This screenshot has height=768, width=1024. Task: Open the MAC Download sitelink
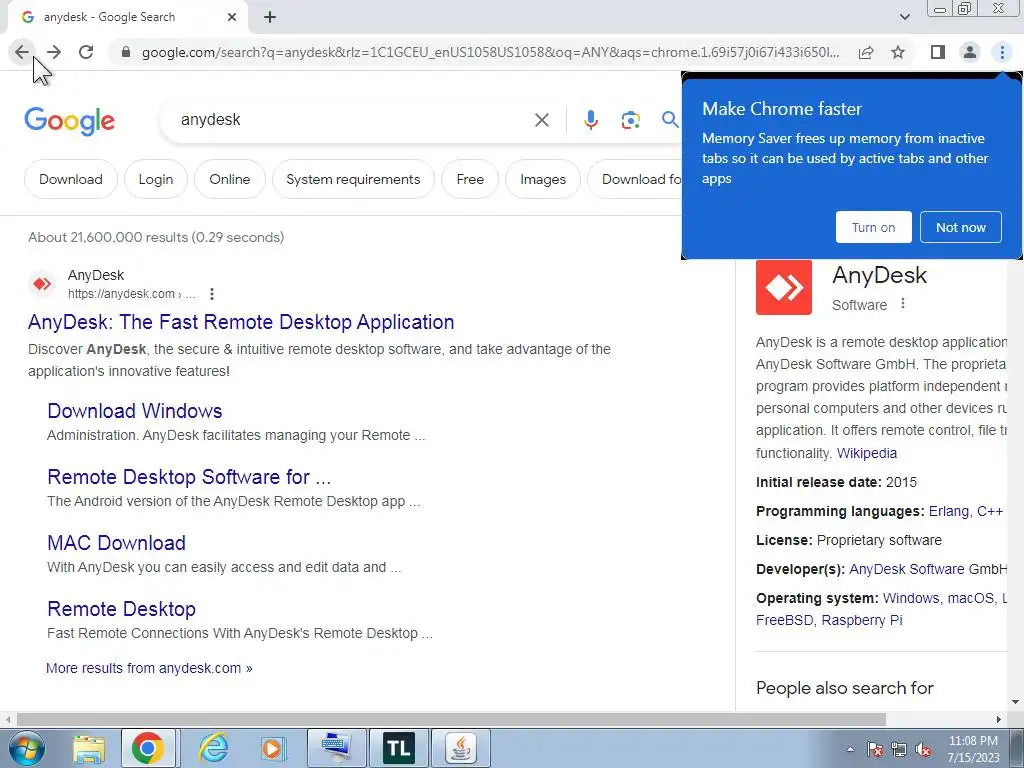coord(116,543)
